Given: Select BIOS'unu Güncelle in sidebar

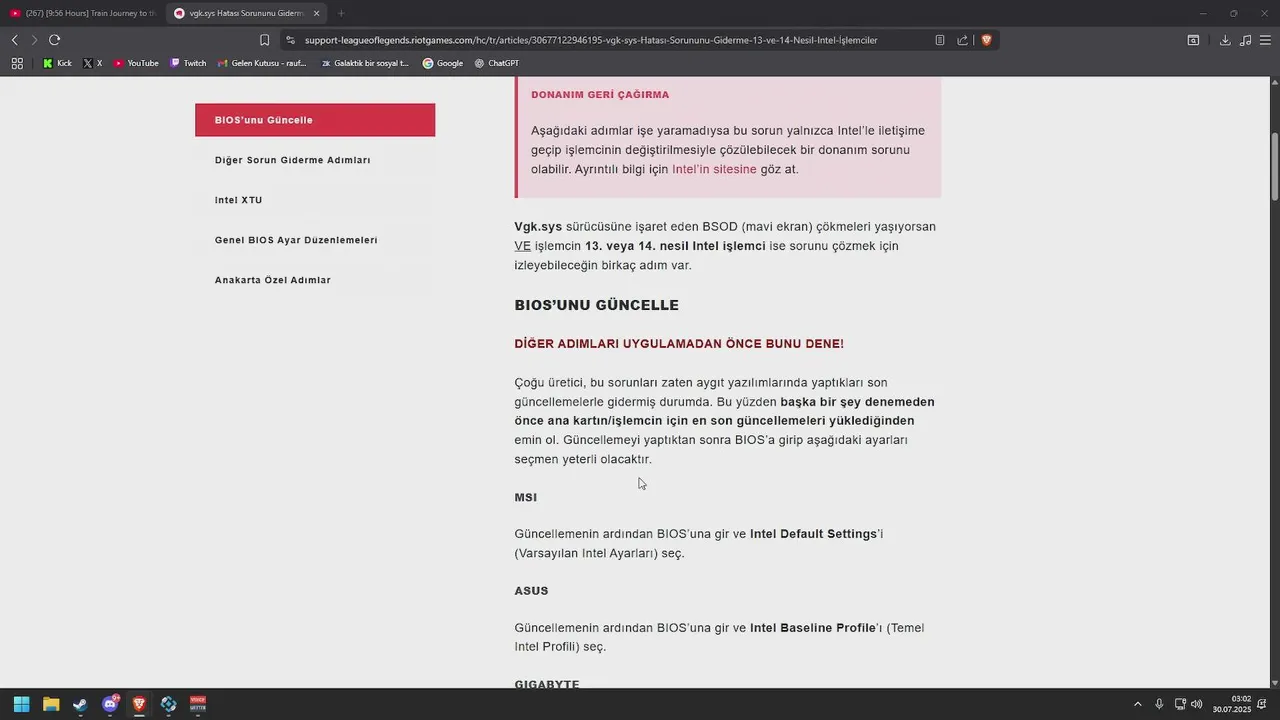Looking at the screenshot, I should pyautogui.click(x=315, y=120).
